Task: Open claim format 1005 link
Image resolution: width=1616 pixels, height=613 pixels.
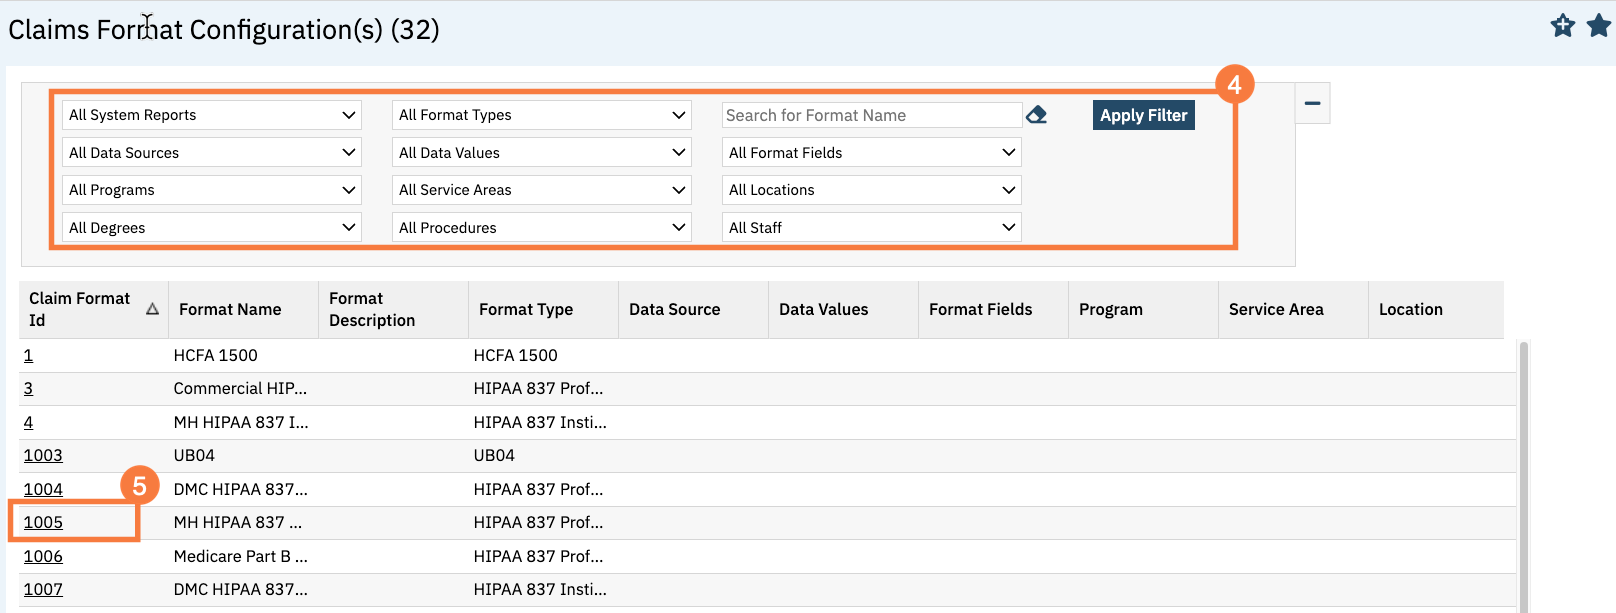Action: click(43, 522)
